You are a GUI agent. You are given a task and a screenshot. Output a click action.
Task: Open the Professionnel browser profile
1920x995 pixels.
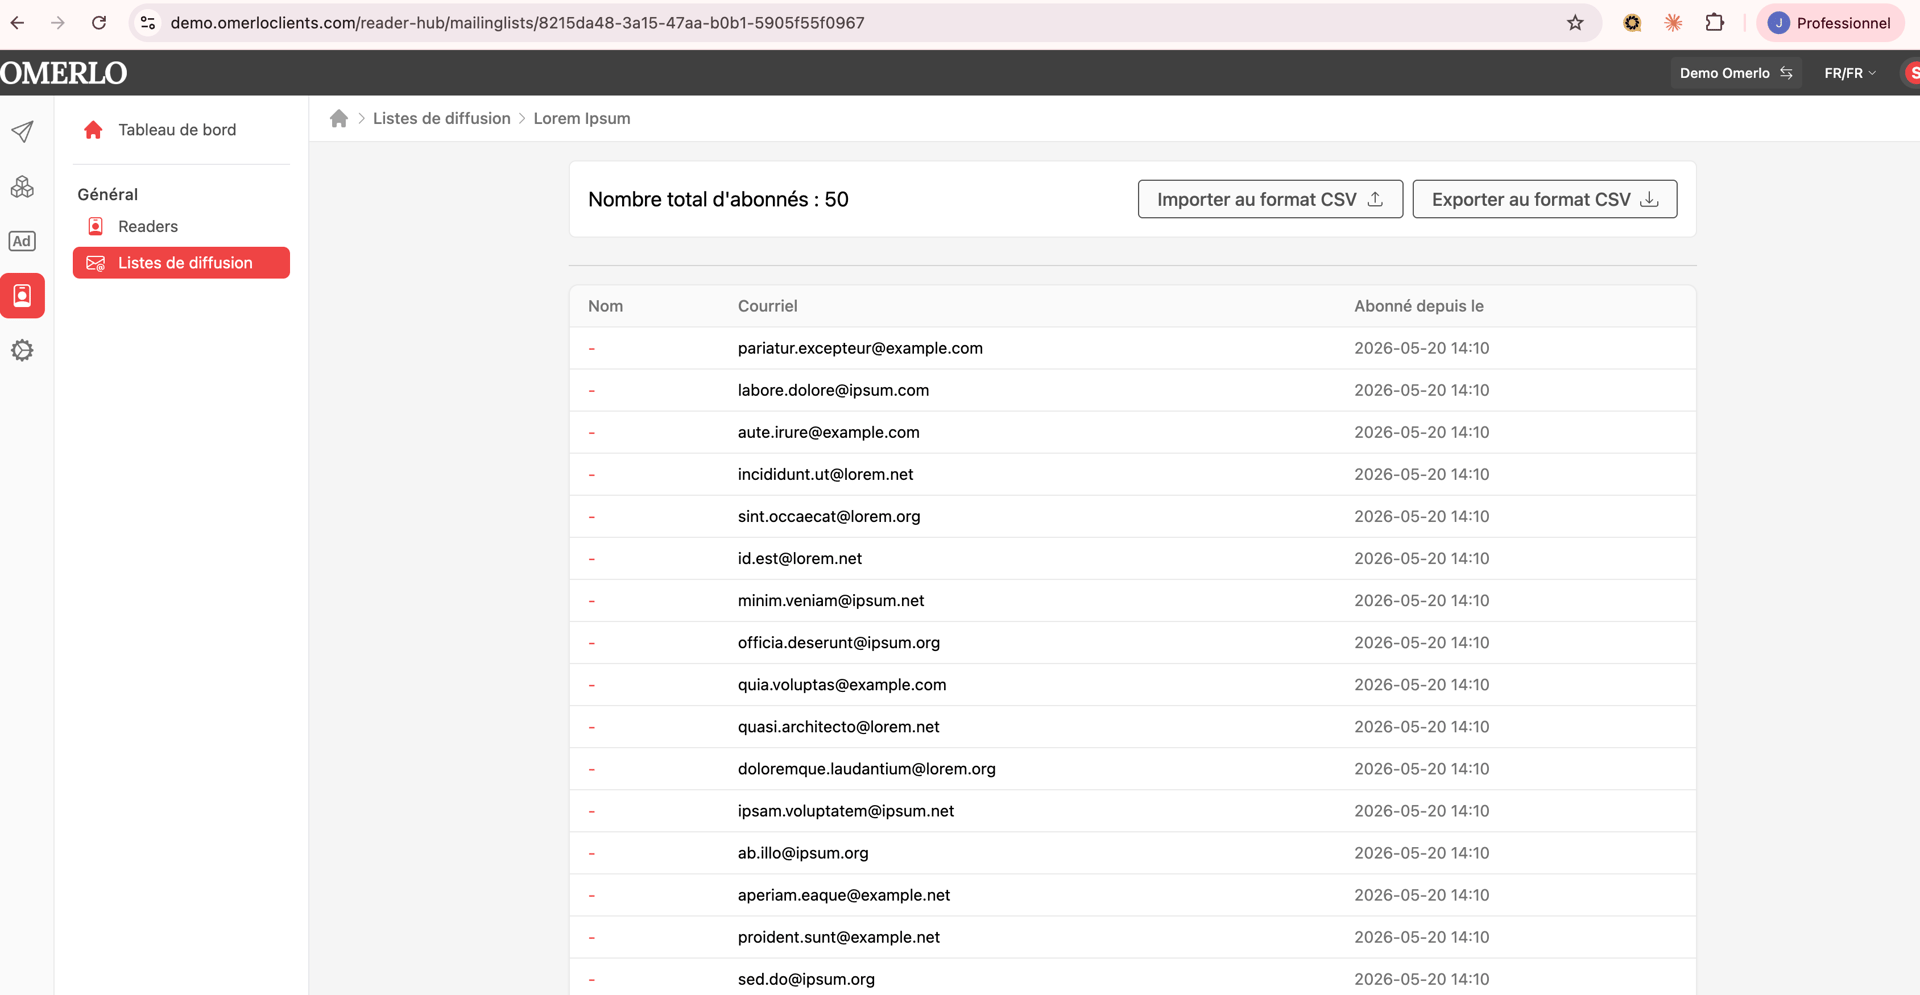tap(1829, 22)
